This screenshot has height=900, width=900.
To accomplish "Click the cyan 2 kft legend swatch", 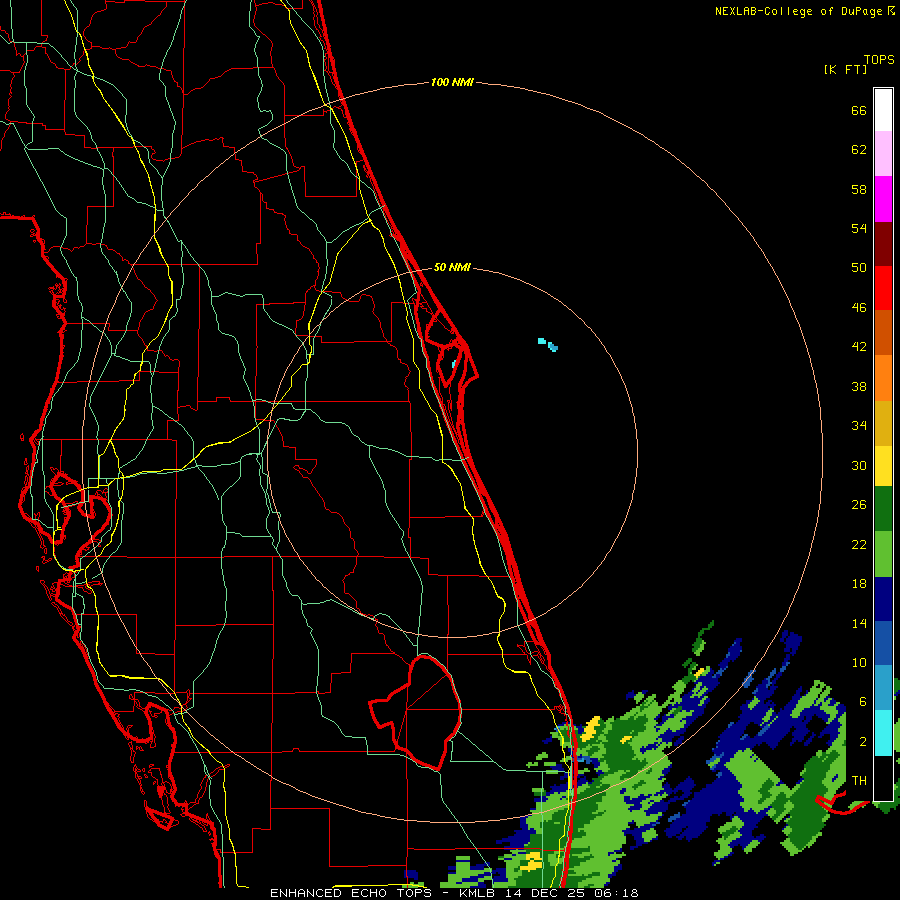I will (x=883, y=733).
